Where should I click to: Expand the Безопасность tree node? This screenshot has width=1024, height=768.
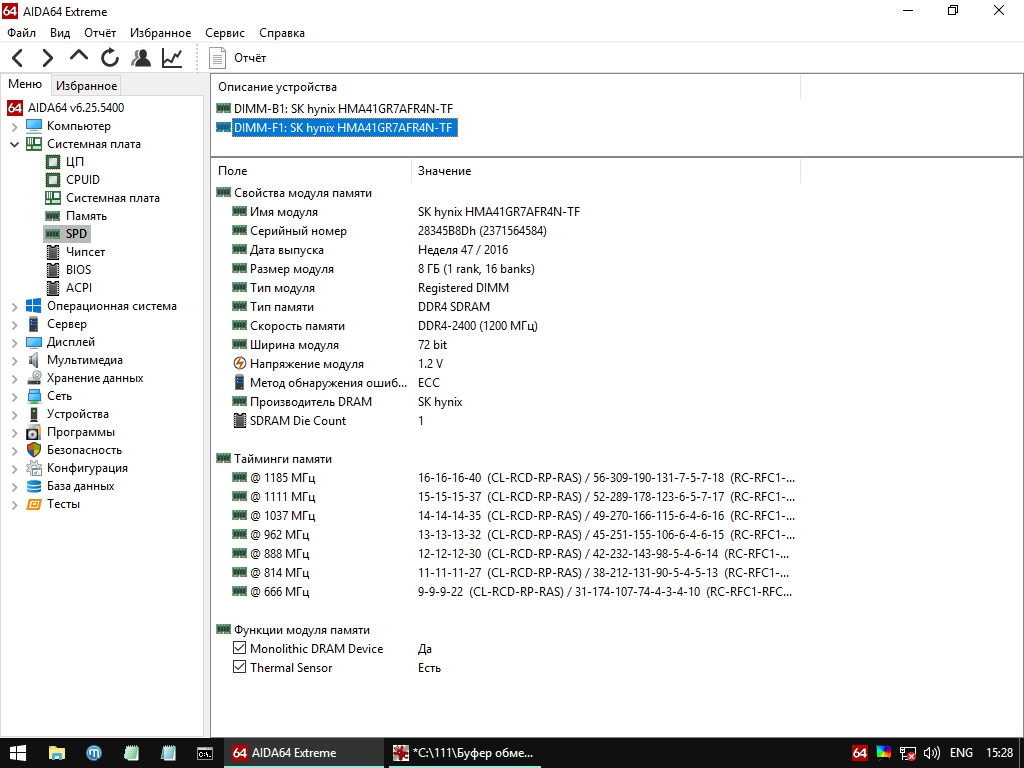(14, 450)
